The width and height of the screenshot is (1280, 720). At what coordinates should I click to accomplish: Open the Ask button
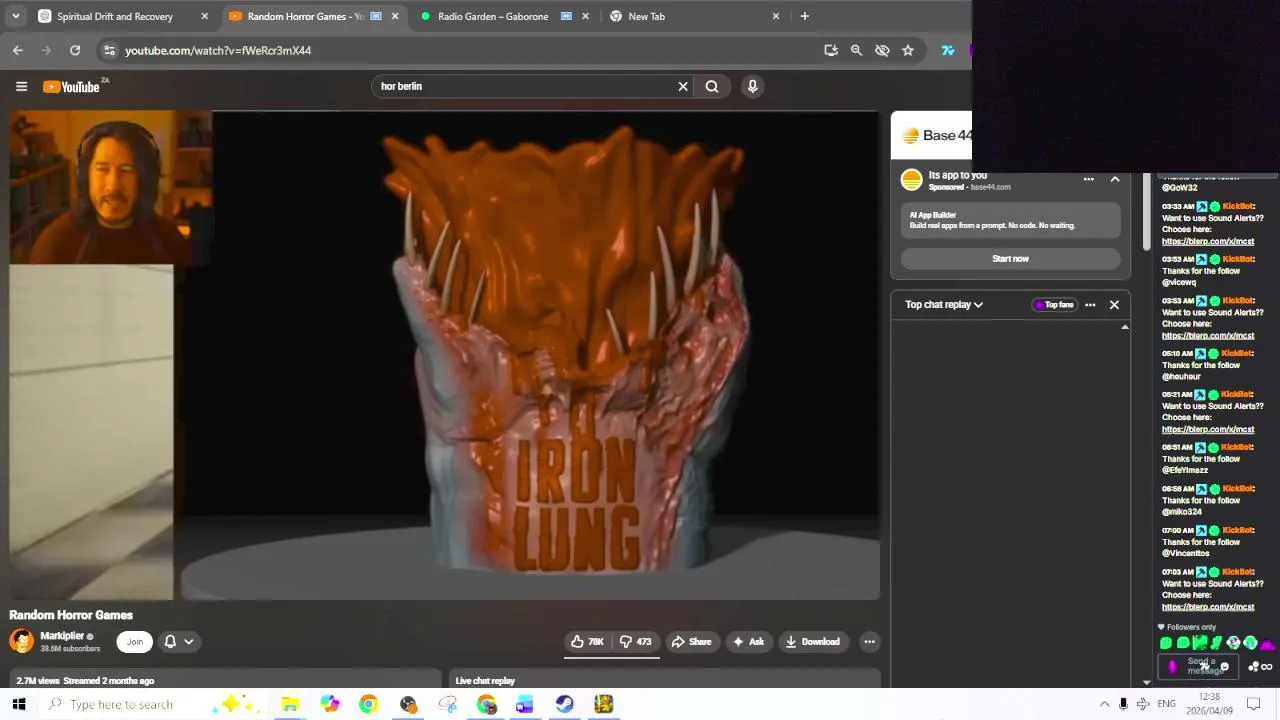tap(748, 642)
